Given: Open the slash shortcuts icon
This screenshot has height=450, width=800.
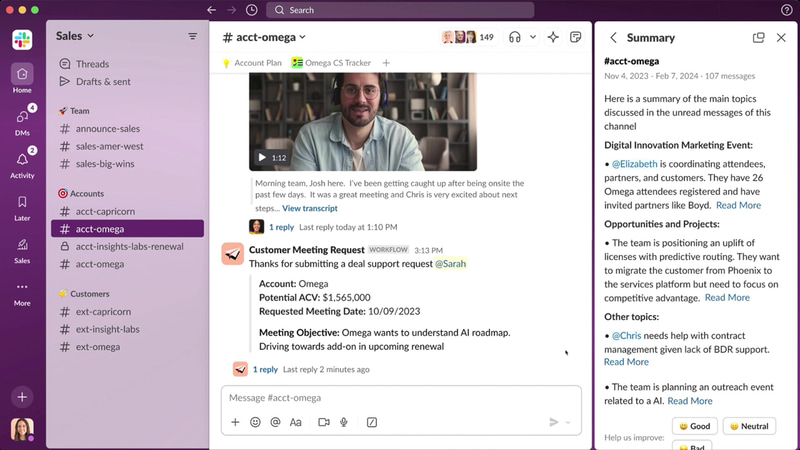Looking at the screenshot, I should tap(372, 422).
